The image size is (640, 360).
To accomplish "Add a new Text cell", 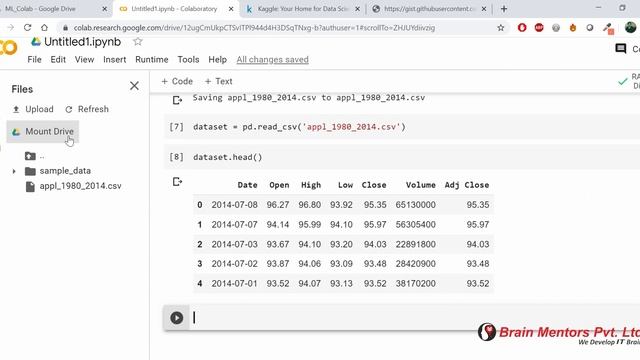I will point(218,81).
